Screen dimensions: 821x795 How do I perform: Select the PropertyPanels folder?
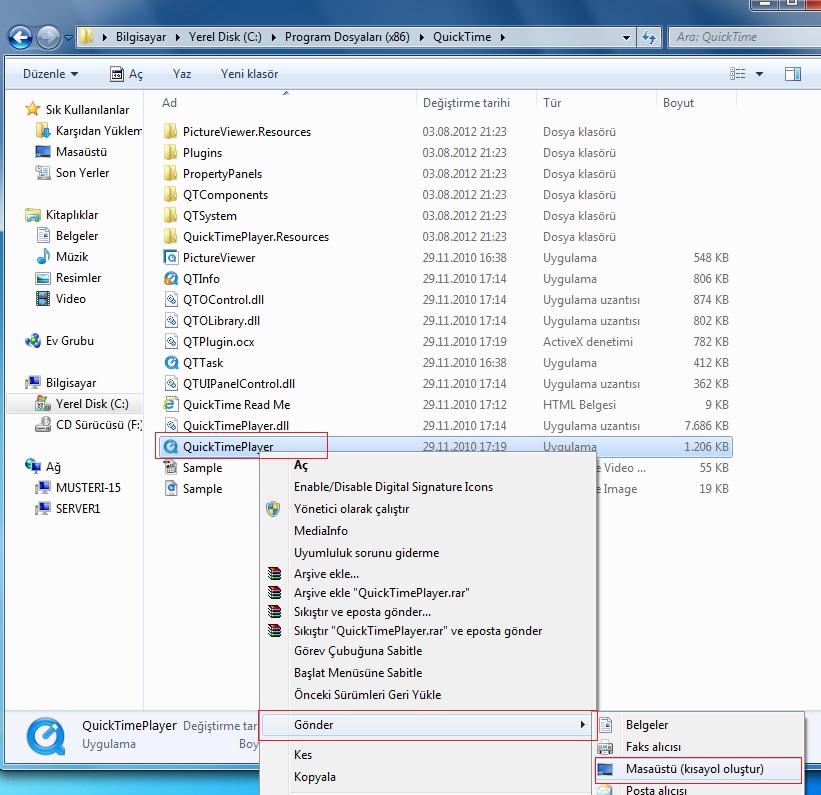pyautogui.click(x=222, y=173)
